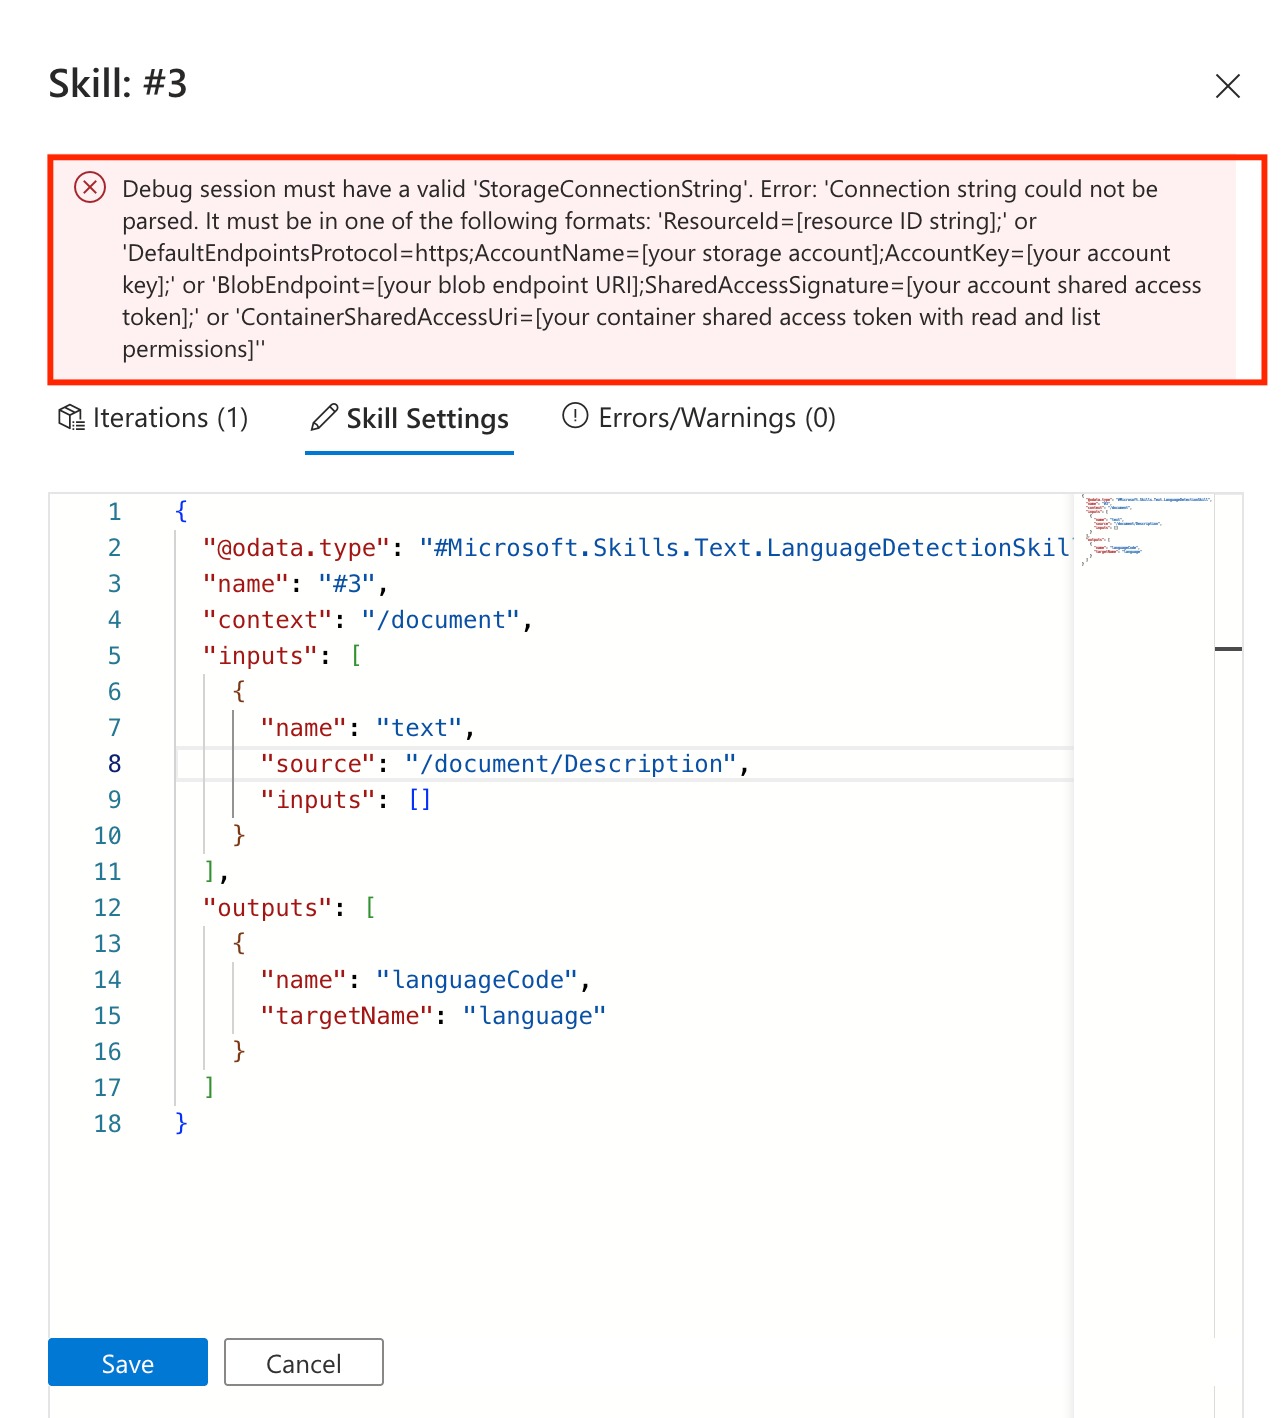Click the "/document" context value
Image resolution: width=1286 pixels, height=1418 pixels.
[x=441, y=620]
